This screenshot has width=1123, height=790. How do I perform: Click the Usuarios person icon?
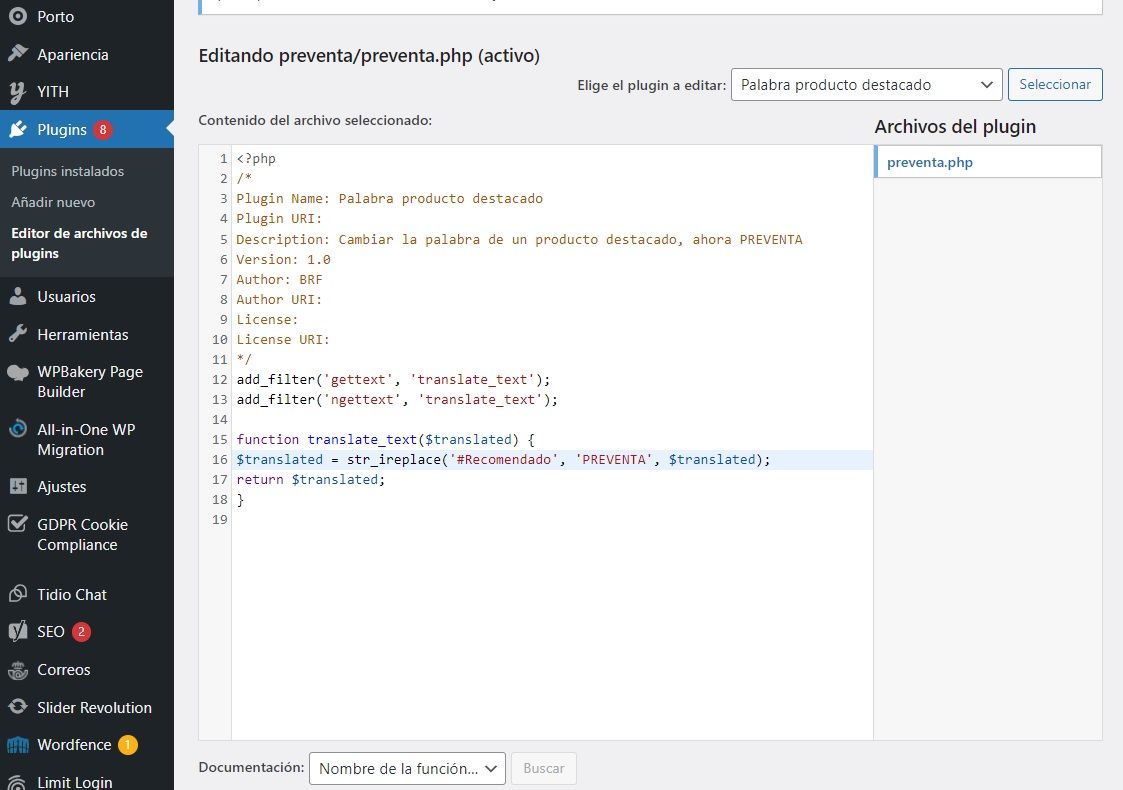coord(18,297)
